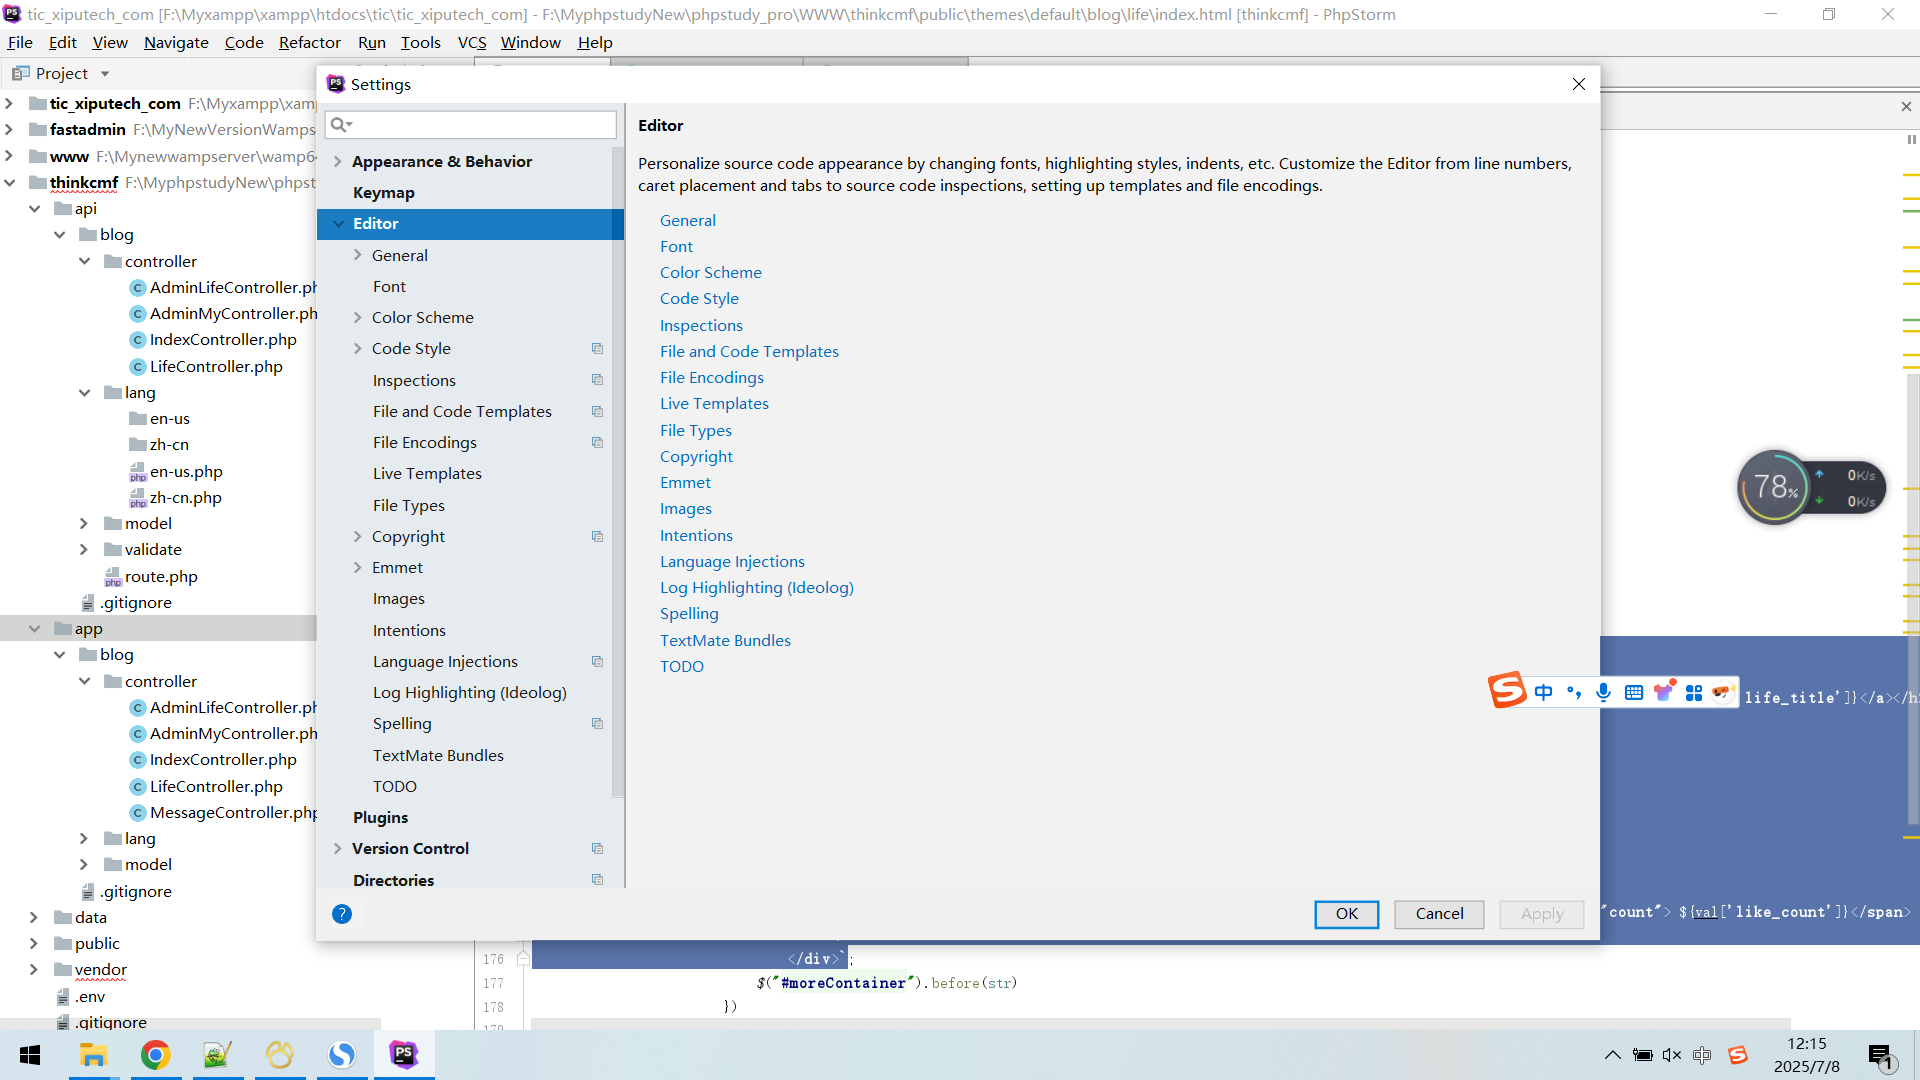Open the Refactor menu
This screenshot has height=1080, width=1920.
[309, 43]
